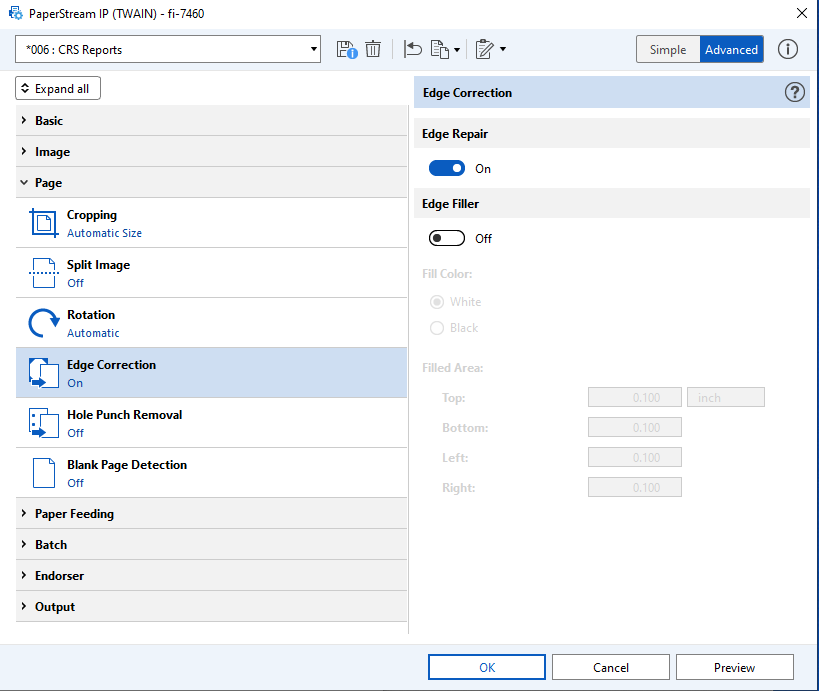Switch to the Advanced mode tab
This screenshot has width=819, height=691.
[x=731, y=49]
